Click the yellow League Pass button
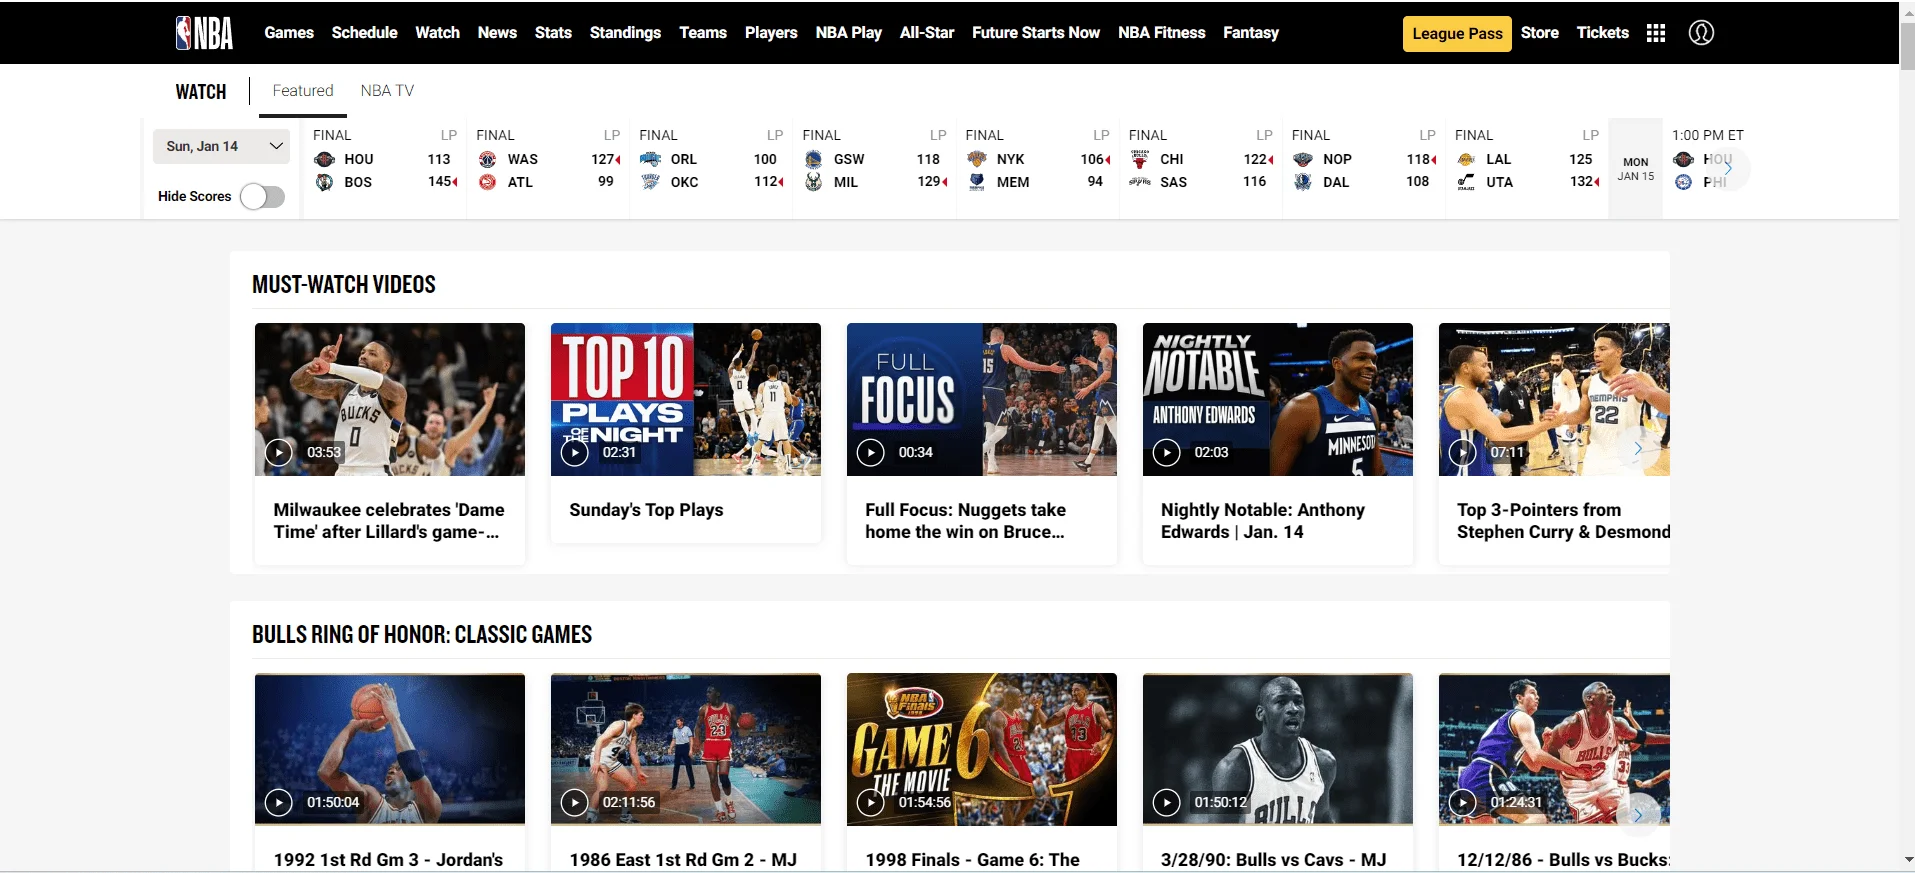 [x=1457, y=33]
